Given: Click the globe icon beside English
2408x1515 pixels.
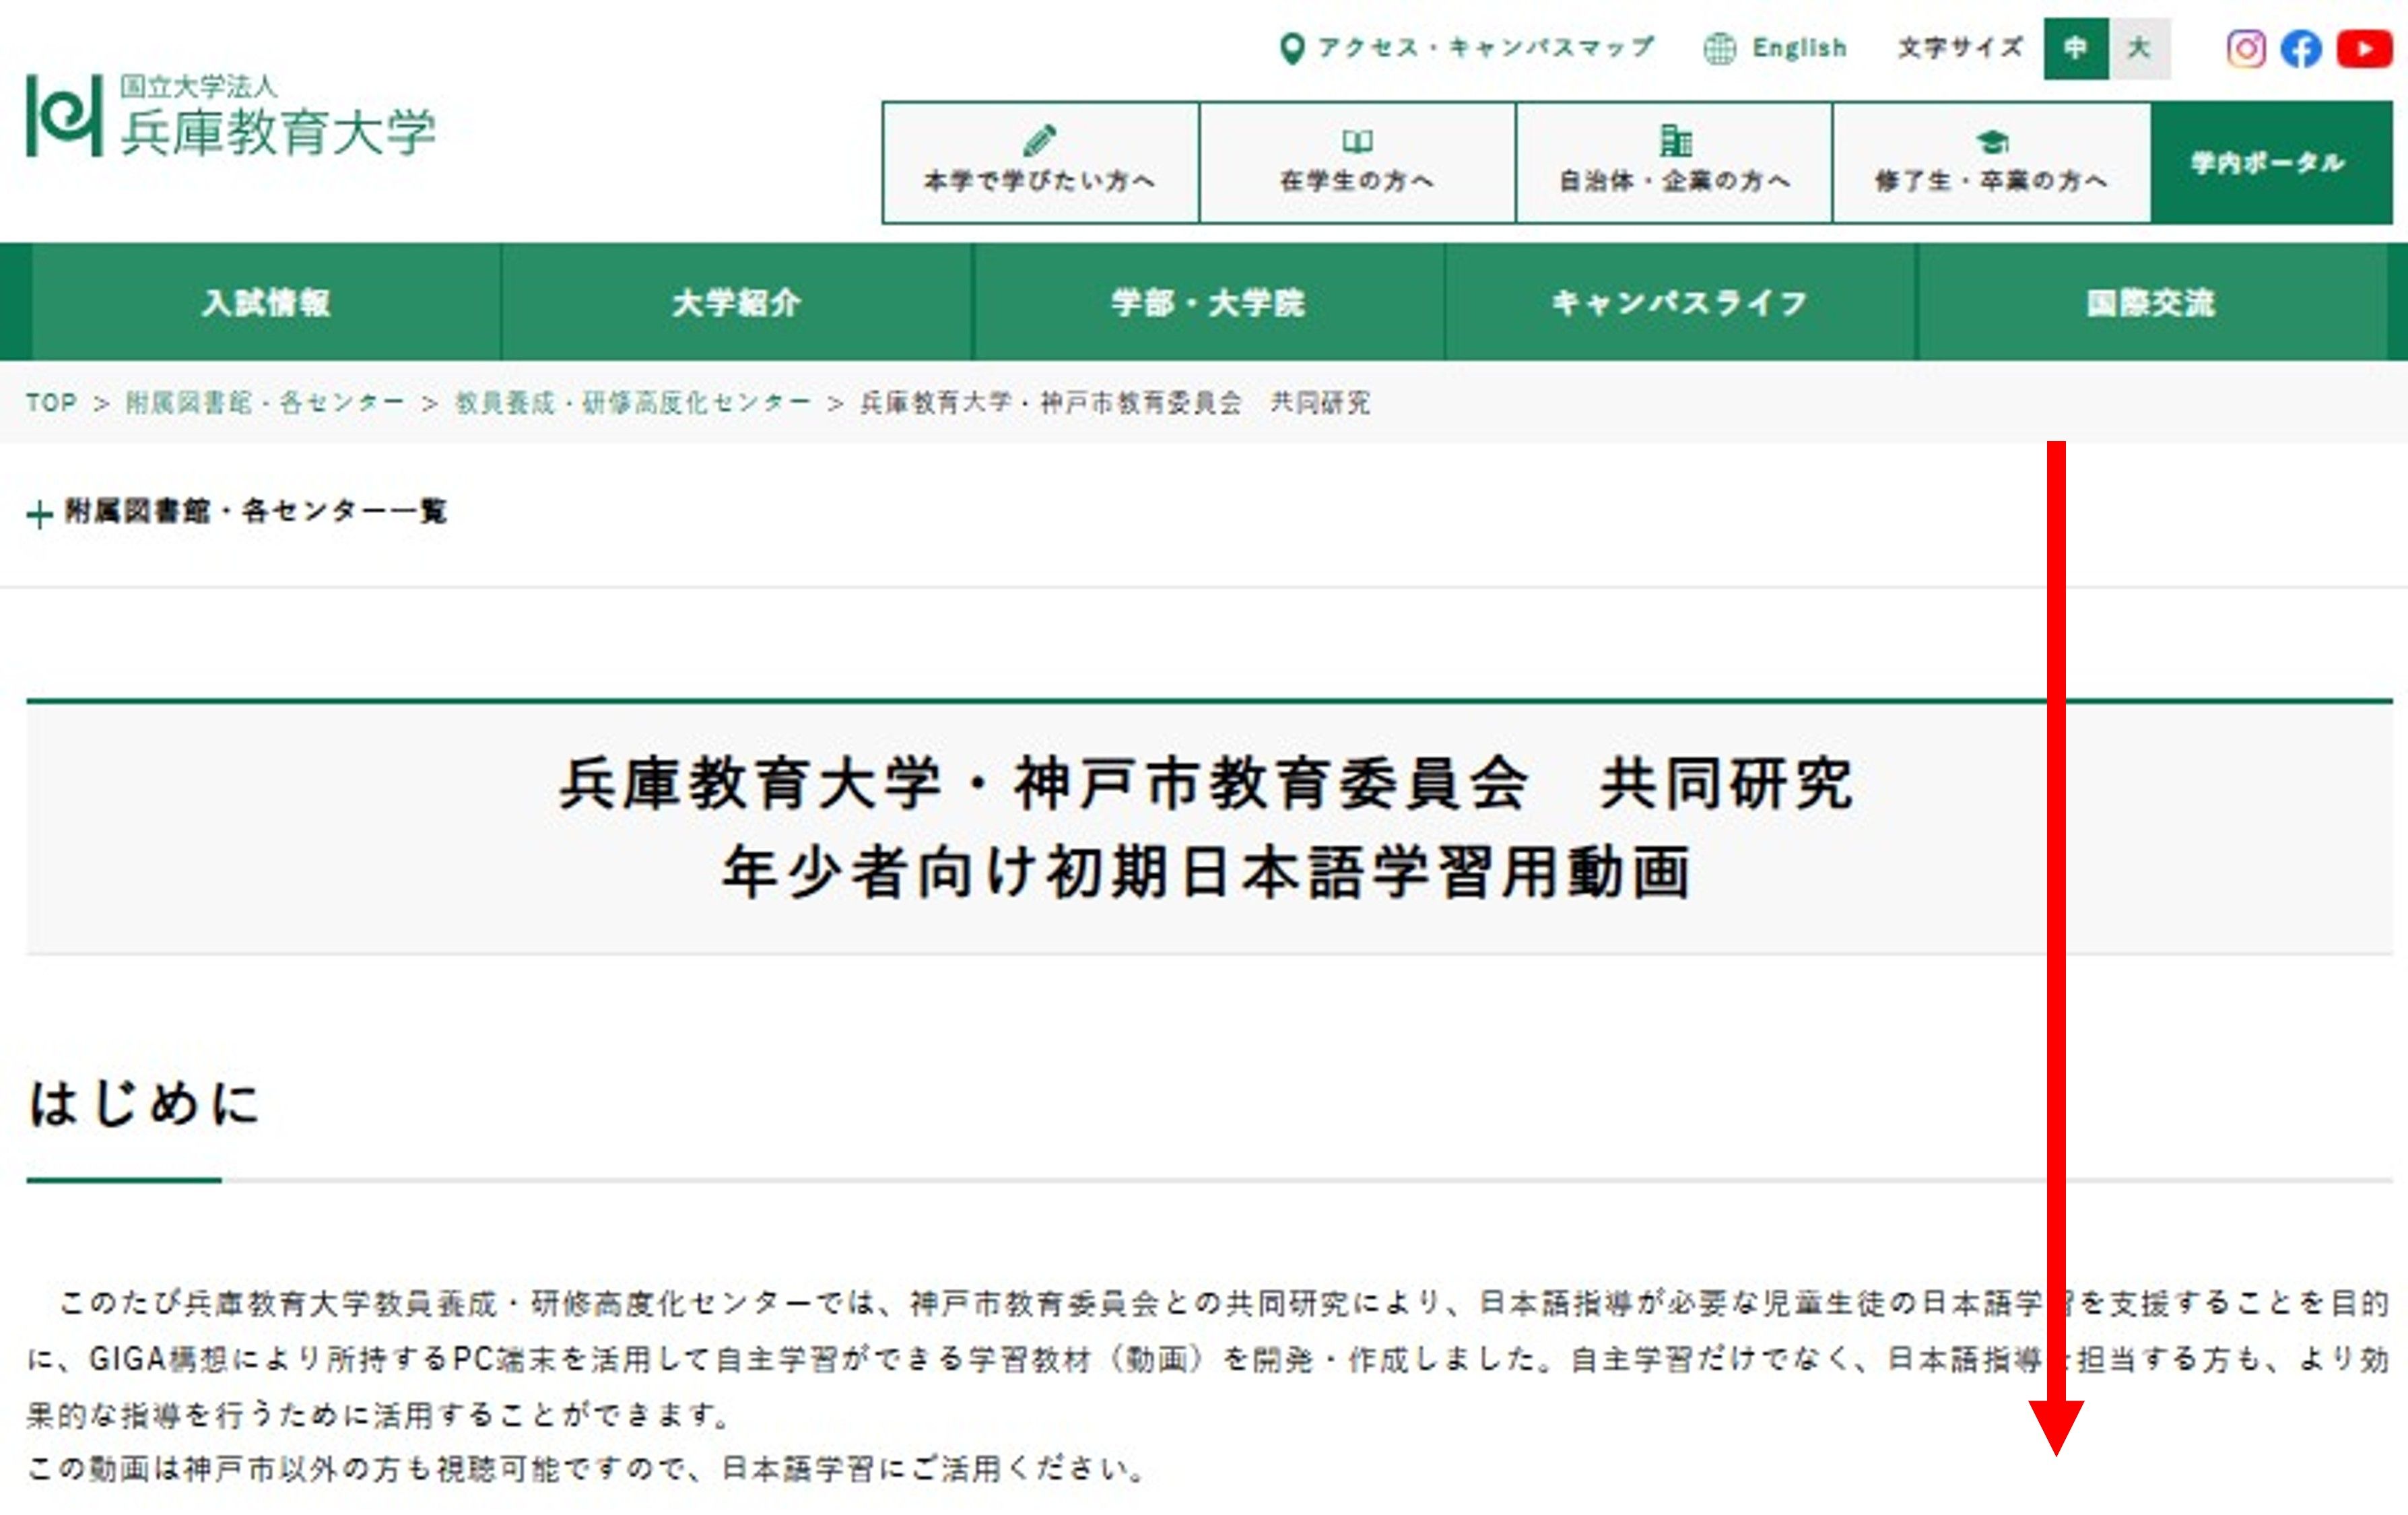Looking at the screenshot, I should (x=1719, y=48).
